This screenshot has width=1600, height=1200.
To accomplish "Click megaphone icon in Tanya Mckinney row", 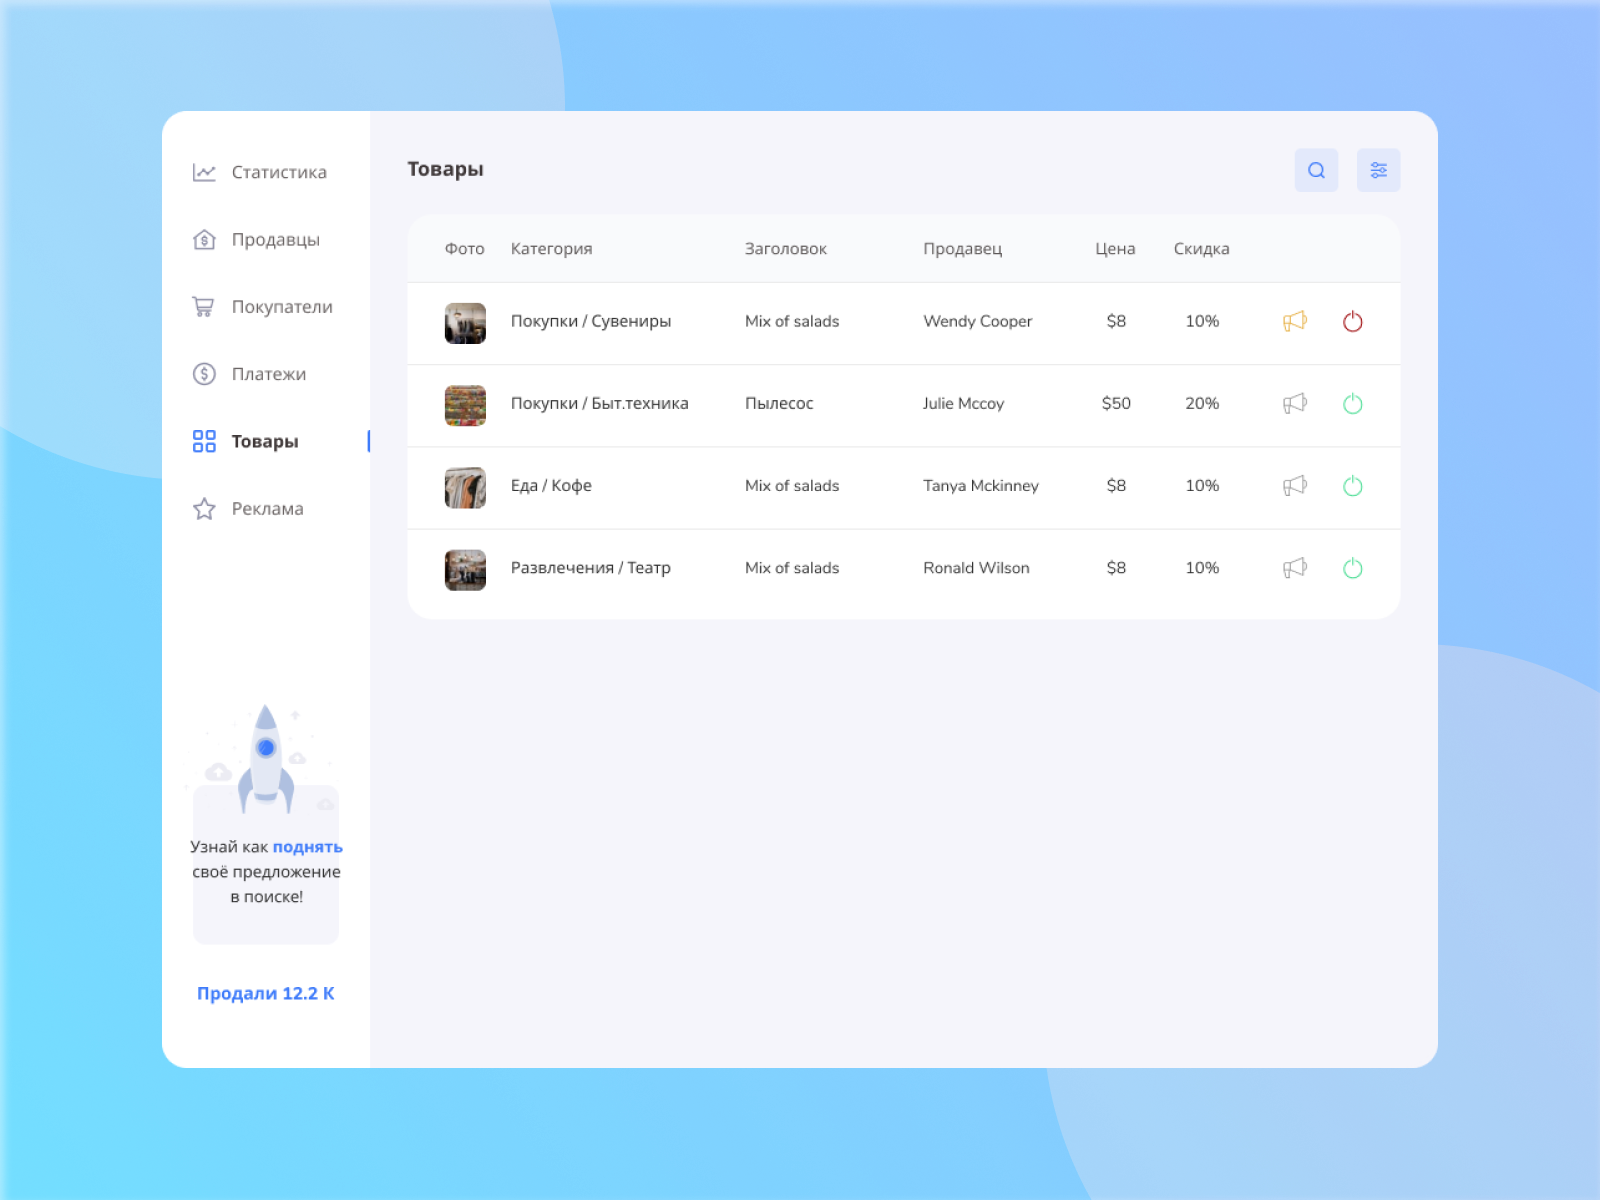I will [1295, 486].
